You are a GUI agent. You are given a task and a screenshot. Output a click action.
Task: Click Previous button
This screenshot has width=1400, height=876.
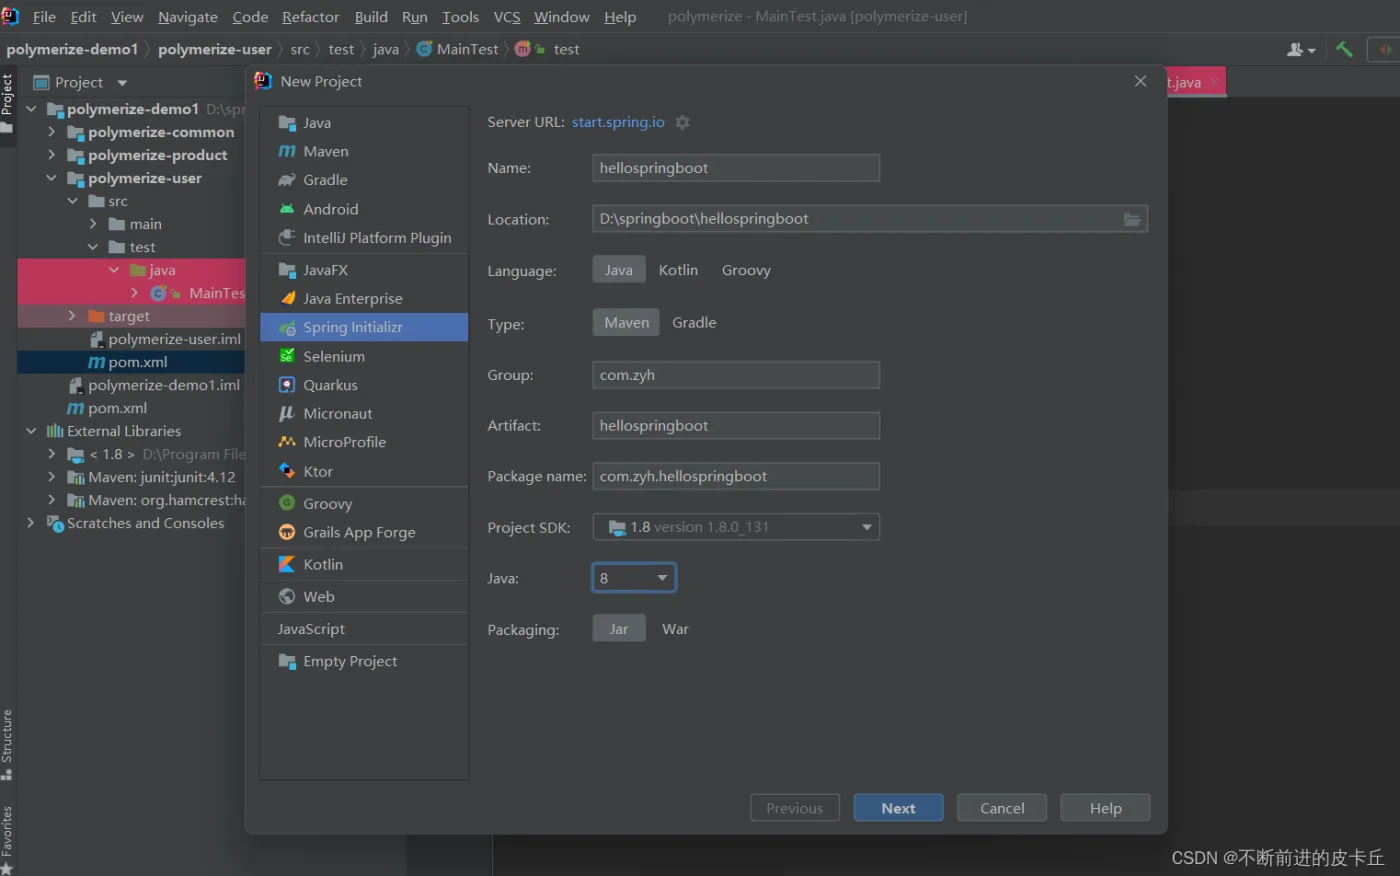pyautogui.click(x=795, y=808)
